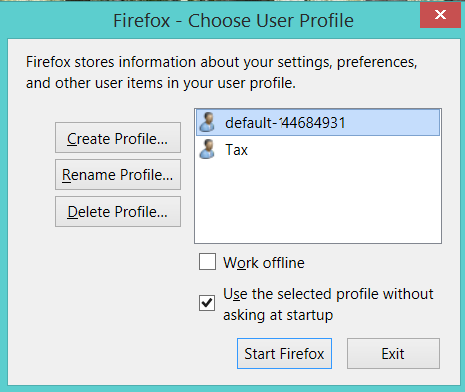This screenshot has width=465, height=392.
Task: Choose Delete Profile... button
Action: click(118, 211)
